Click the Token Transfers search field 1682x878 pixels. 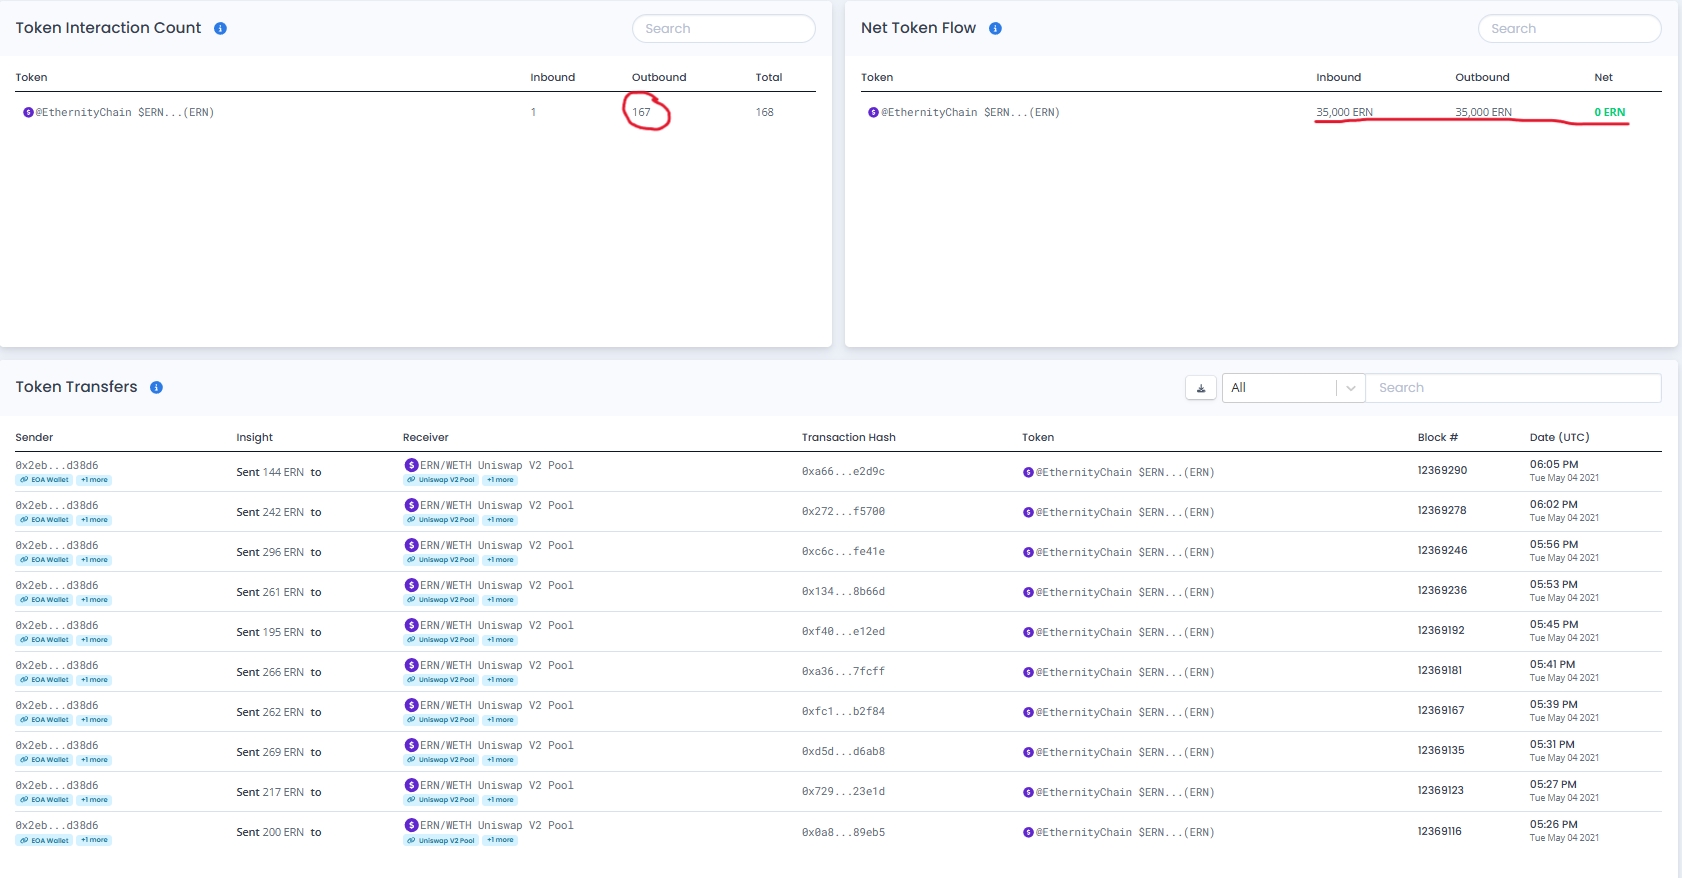1513,388
